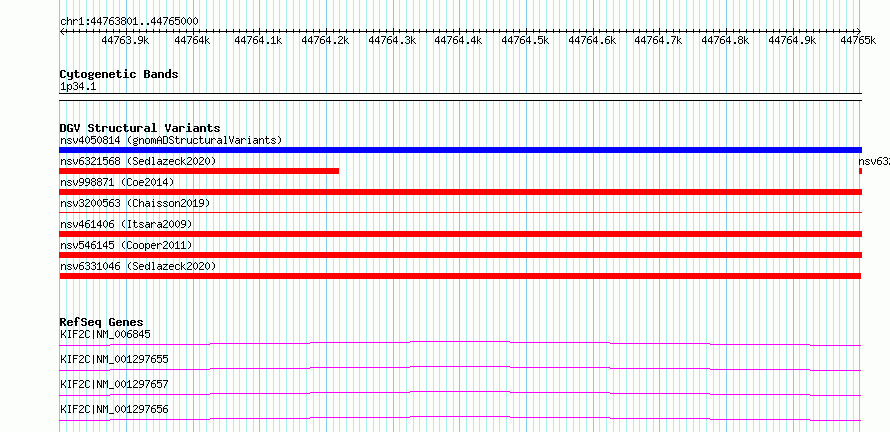
Task: Click KIF2C|NM_001297655 transcript label
Action: [x=114, y=359]
